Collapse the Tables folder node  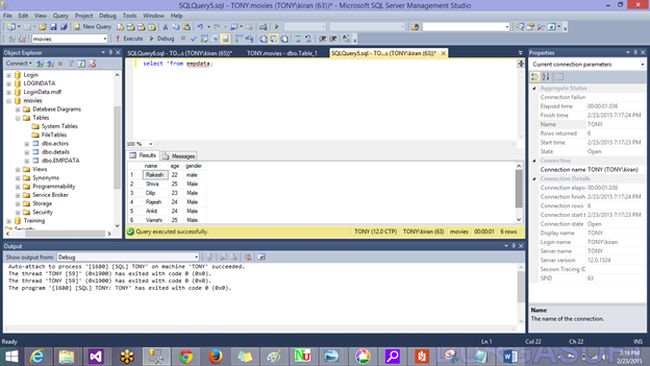(18, 118)
